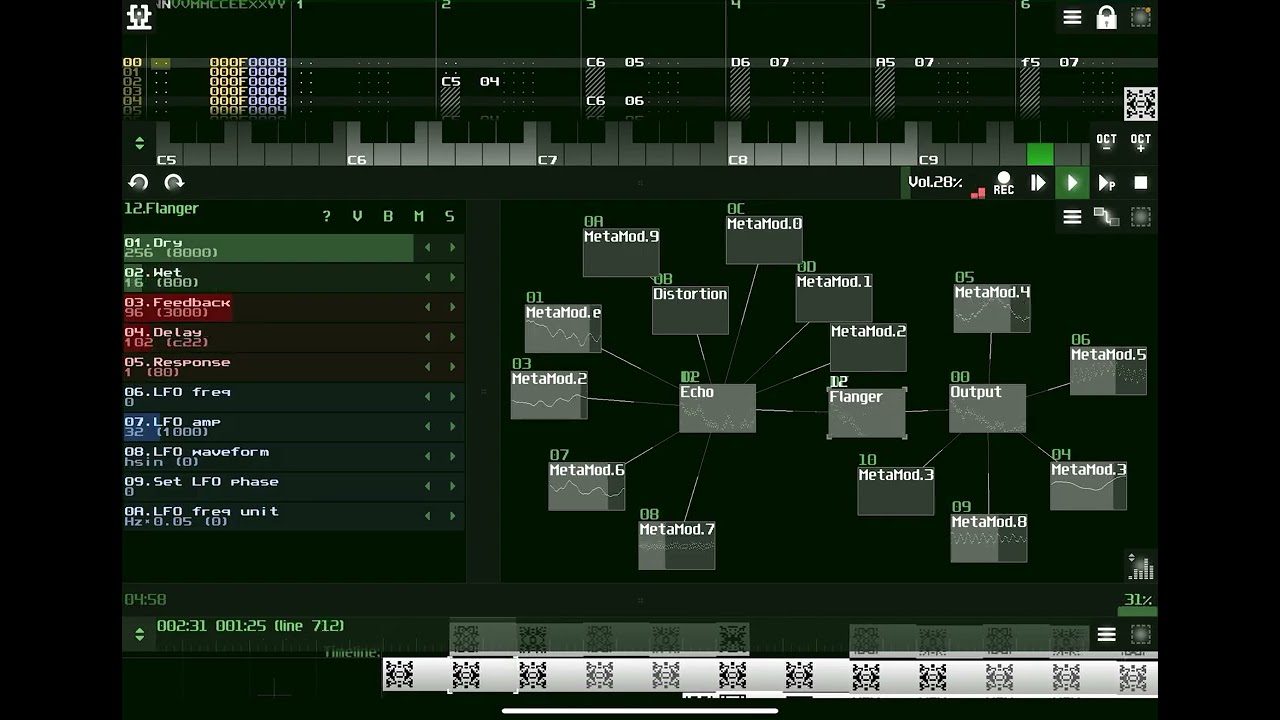1280x720 pixels.
Task: Click the timeline selection square icon
Action: click(x=1141, y=634)
